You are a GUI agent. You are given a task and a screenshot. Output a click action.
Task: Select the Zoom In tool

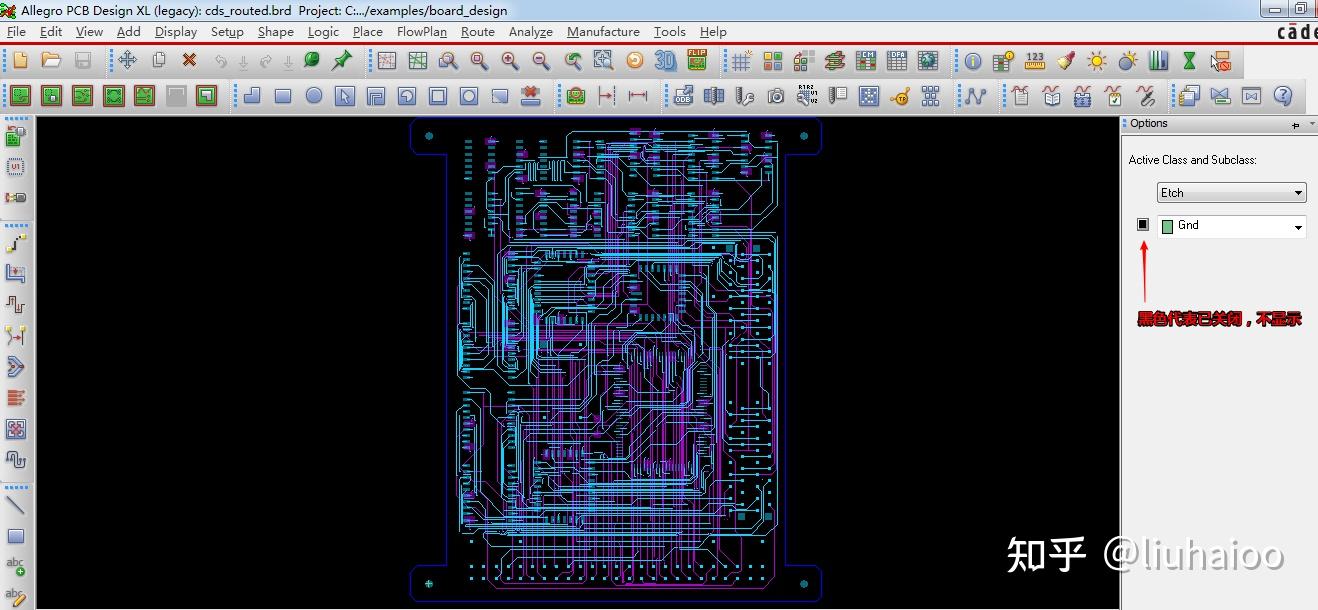click(510, 60)
